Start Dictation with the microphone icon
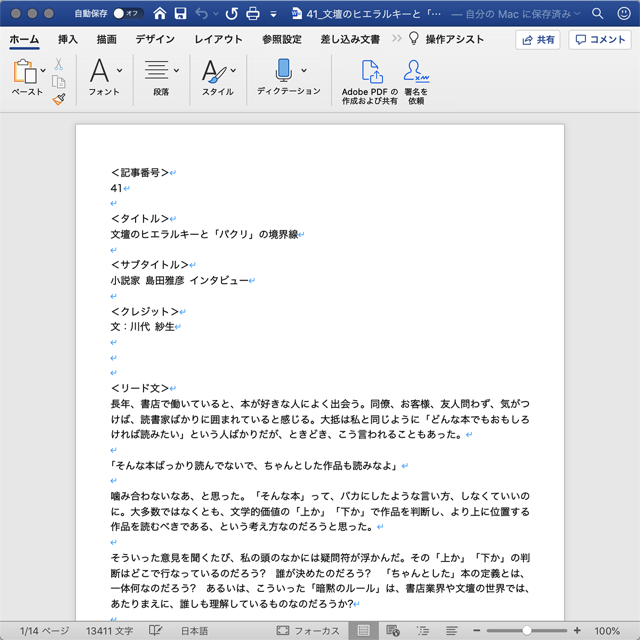640x640 pixels. tap(282, 71)
